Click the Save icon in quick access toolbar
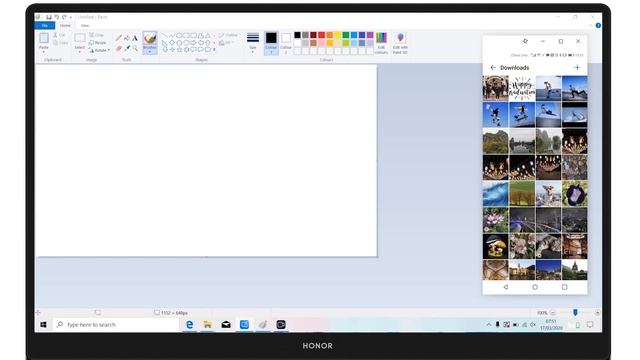The height and width of the screenshot is (360, 640). pos(49,17)
